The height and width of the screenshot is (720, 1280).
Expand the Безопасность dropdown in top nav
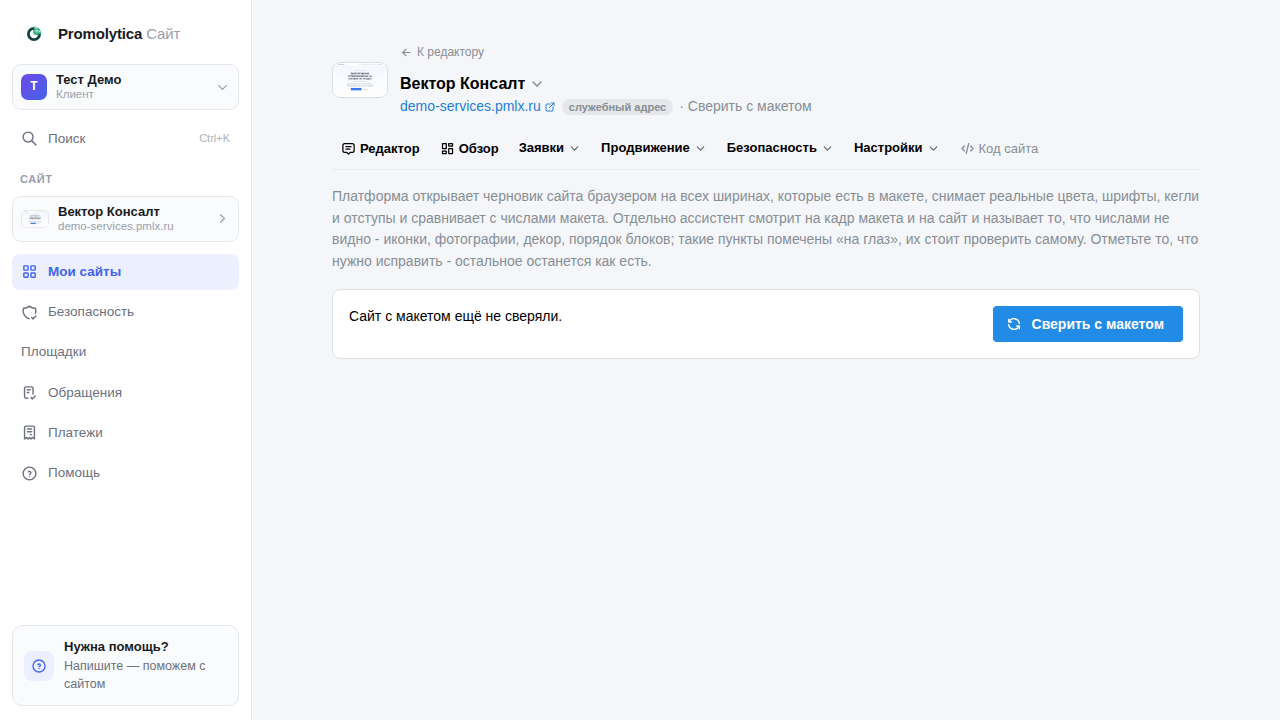coord(779,148)
